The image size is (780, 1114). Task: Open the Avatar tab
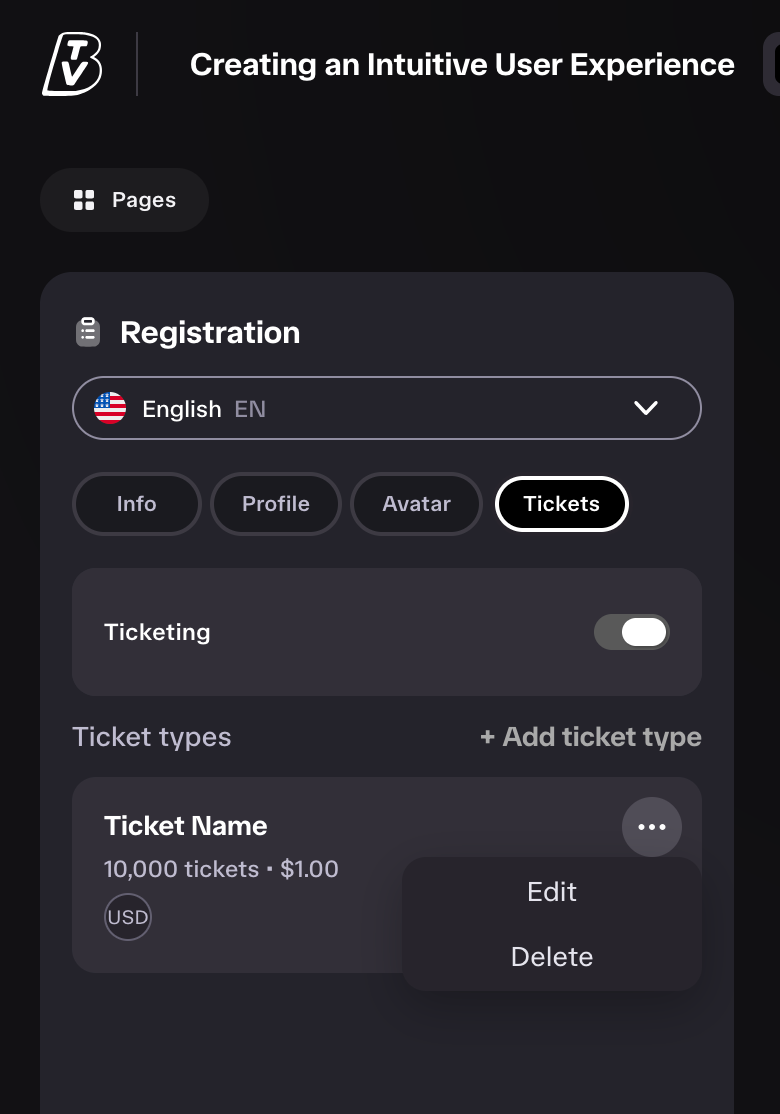point(416,504)
